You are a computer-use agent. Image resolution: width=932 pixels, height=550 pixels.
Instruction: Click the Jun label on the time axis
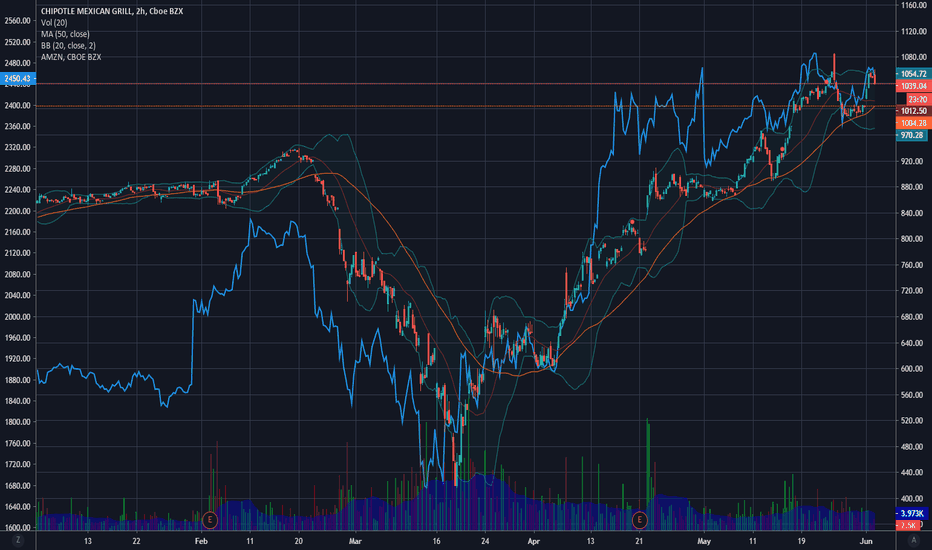(867, 541)
